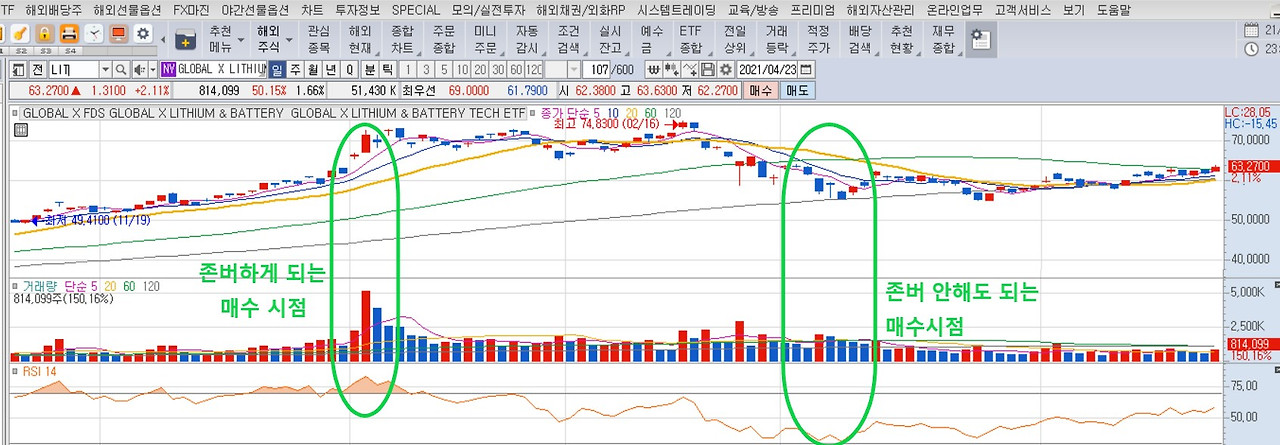The image size is (1280, 445).
Task: Click the orange monitor icon
Action: tap(119, 32)
